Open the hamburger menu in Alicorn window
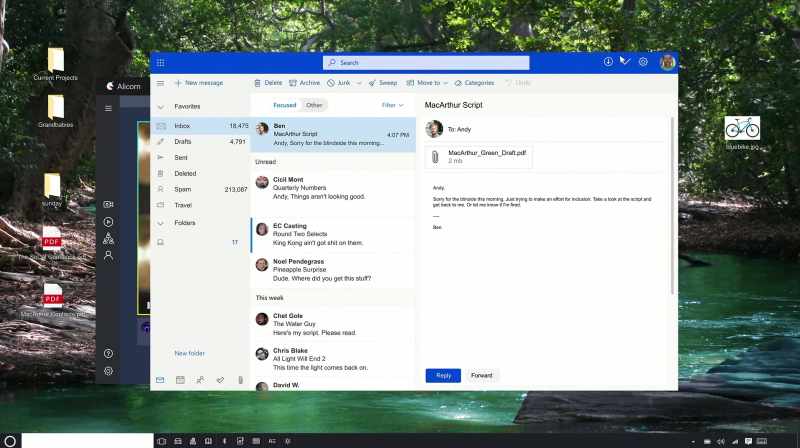800x448 pixels. click(x=108, y=108)
